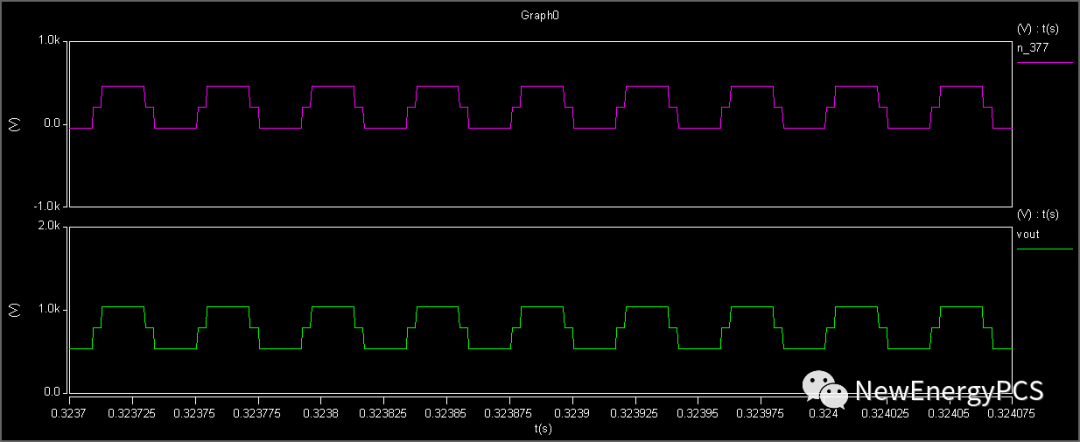The height and width of the screenshot is (442, 1080).
Task: Click the Graph0 title at top
Action: (542, 17)
